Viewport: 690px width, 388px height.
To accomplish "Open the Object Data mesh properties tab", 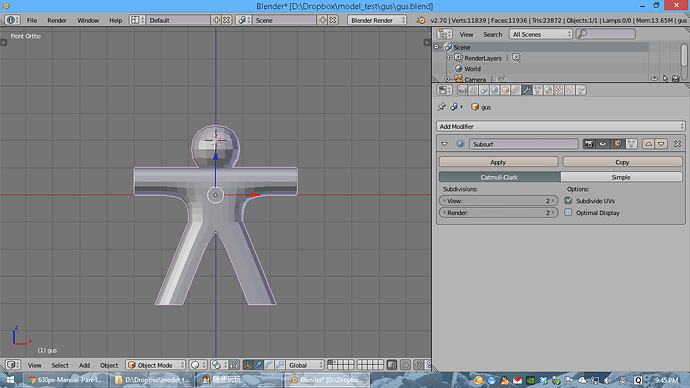I will pyautogui.click(x=537, y=90).
